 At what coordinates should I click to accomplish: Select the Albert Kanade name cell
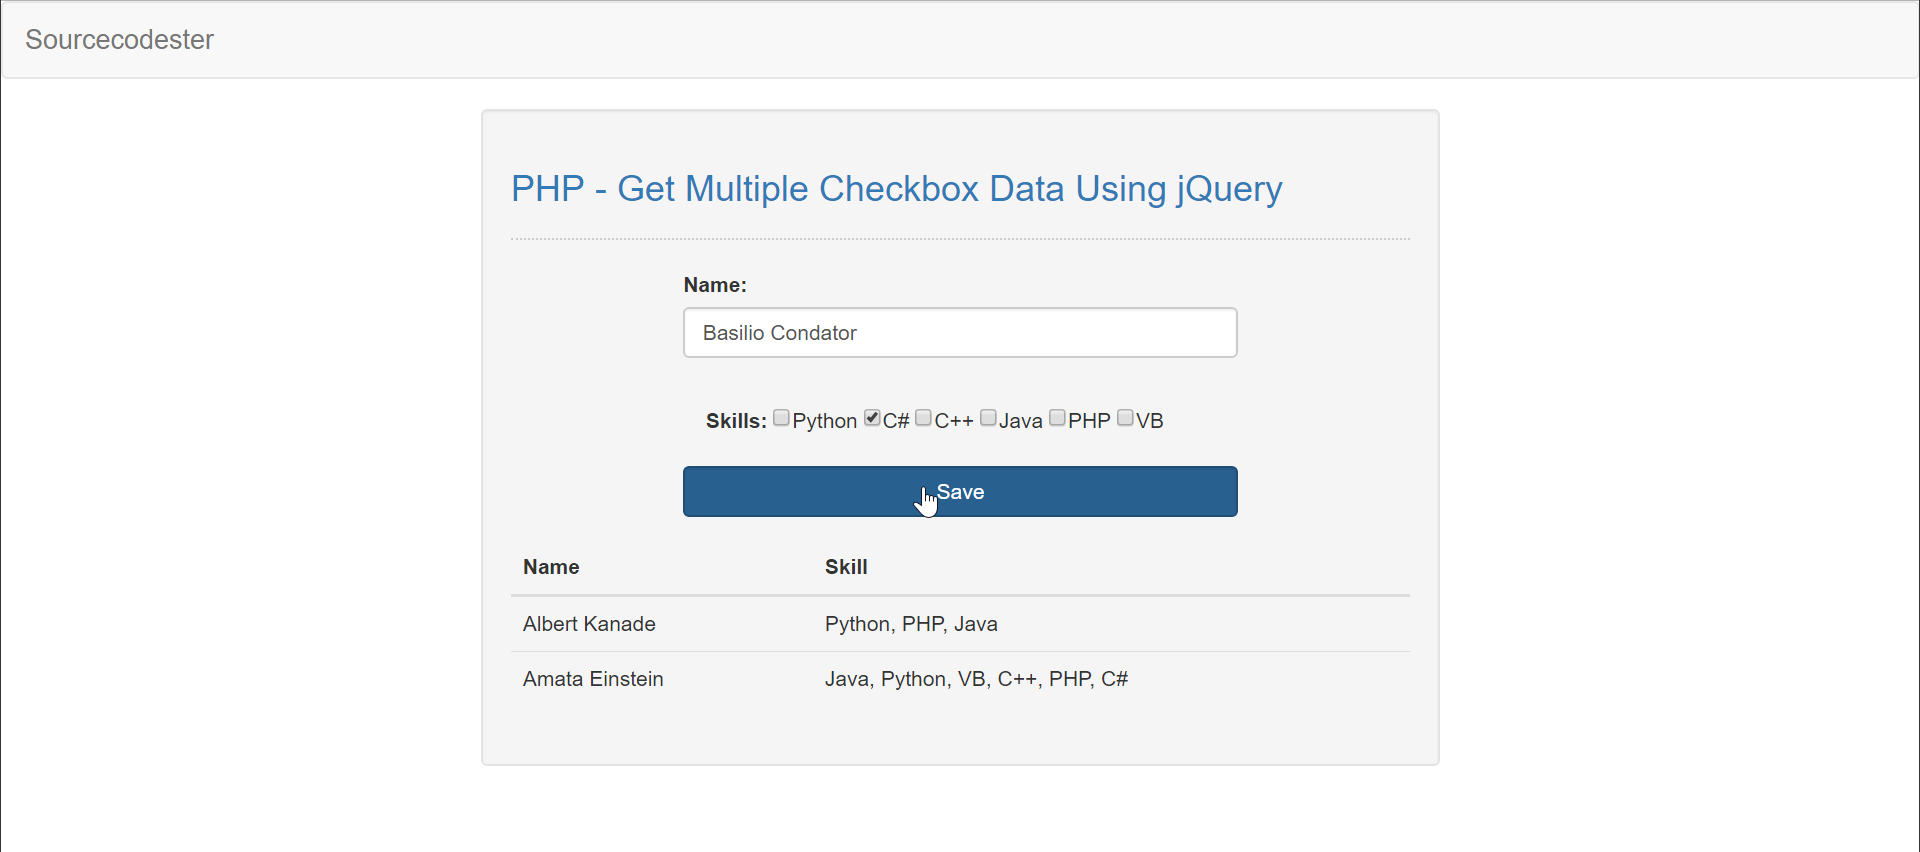[589, 624]
